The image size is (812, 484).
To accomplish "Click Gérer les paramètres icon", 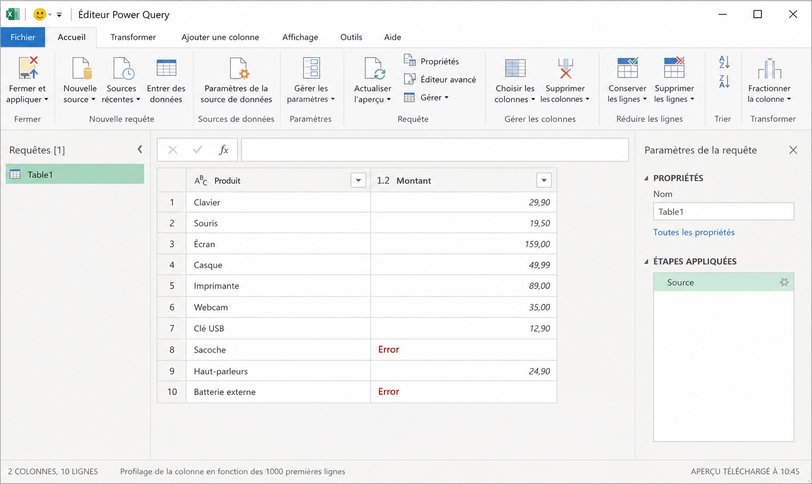I will [x=311, y=68].
